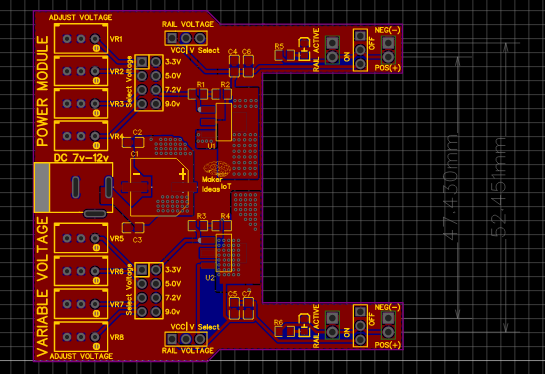Screen dimensions: 545x374
Task: Click the 47.430mm dimension text
Action: pyautogui.click(x=451, y=188)
